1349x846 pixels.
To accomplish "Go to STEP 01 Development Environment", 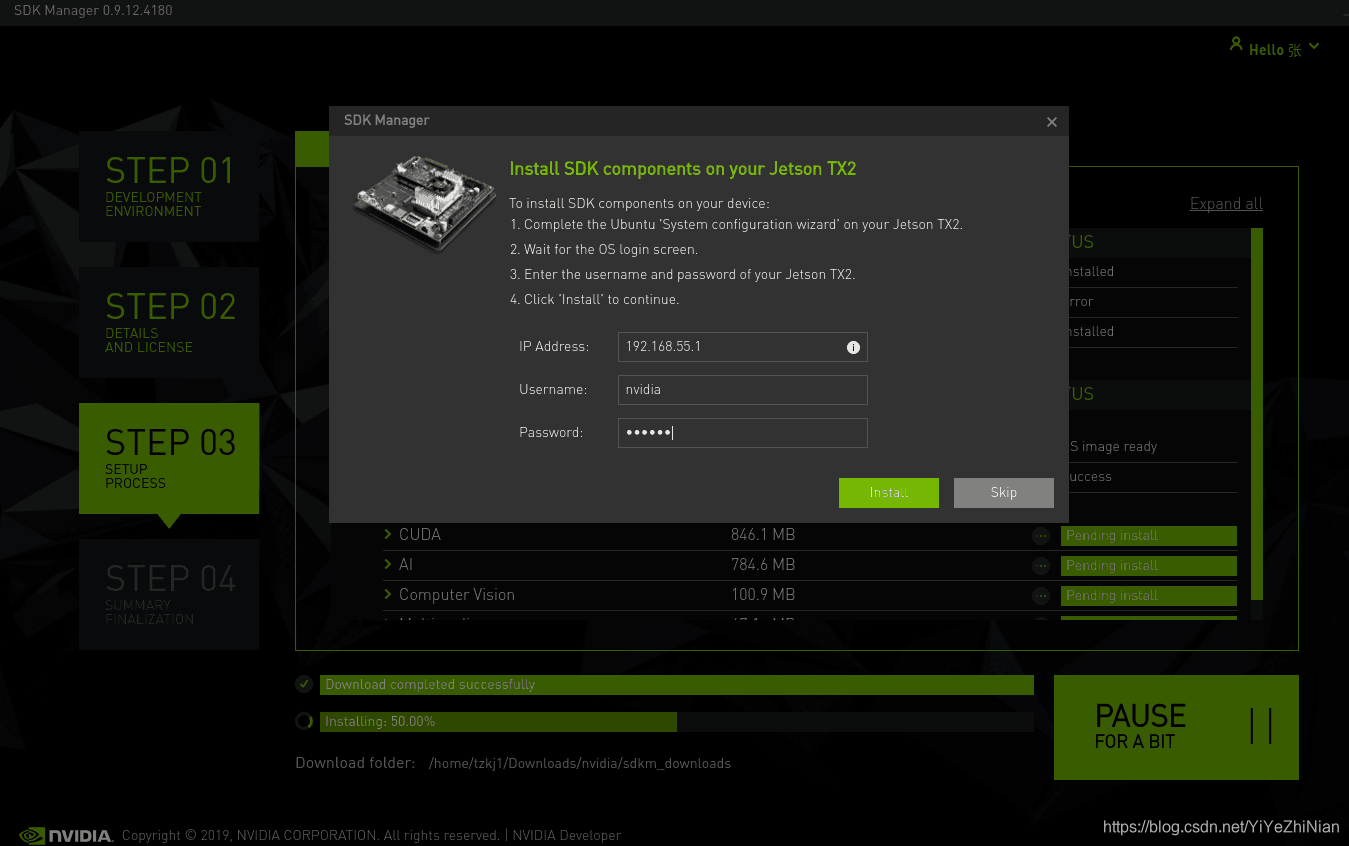I will point(169,187).
